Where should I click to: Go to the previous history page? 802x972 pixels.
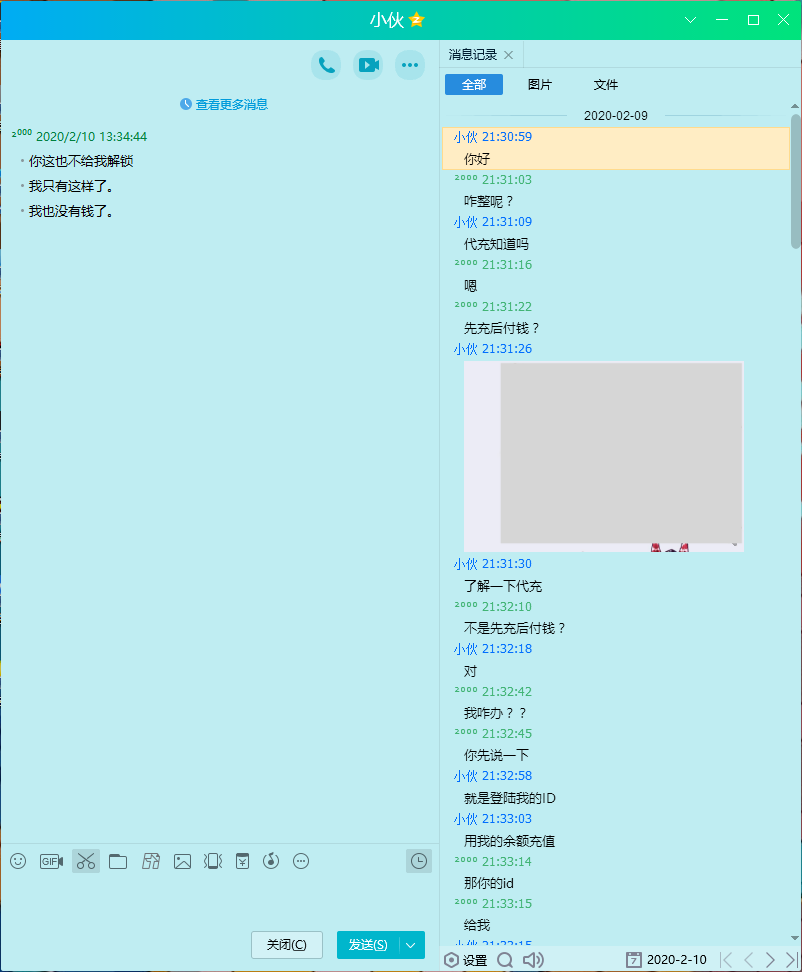point(749,960)
